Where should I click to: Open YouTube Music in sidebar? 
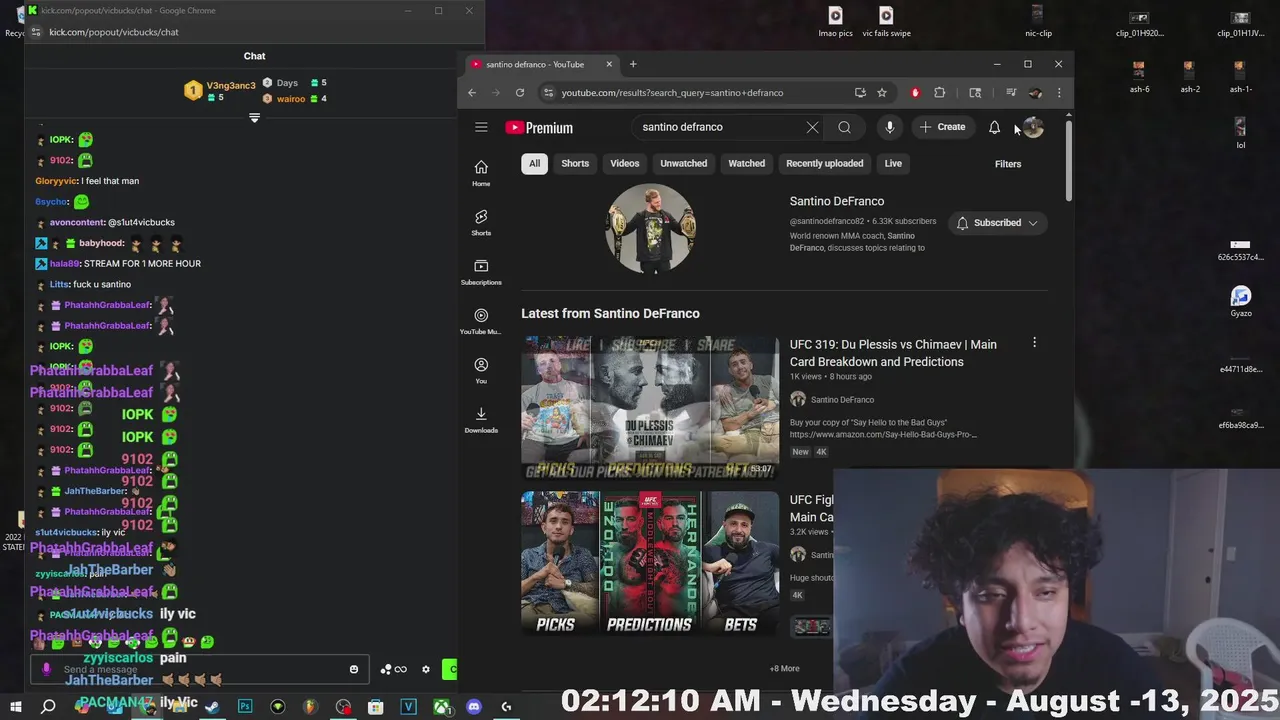(x=481, y=321)
